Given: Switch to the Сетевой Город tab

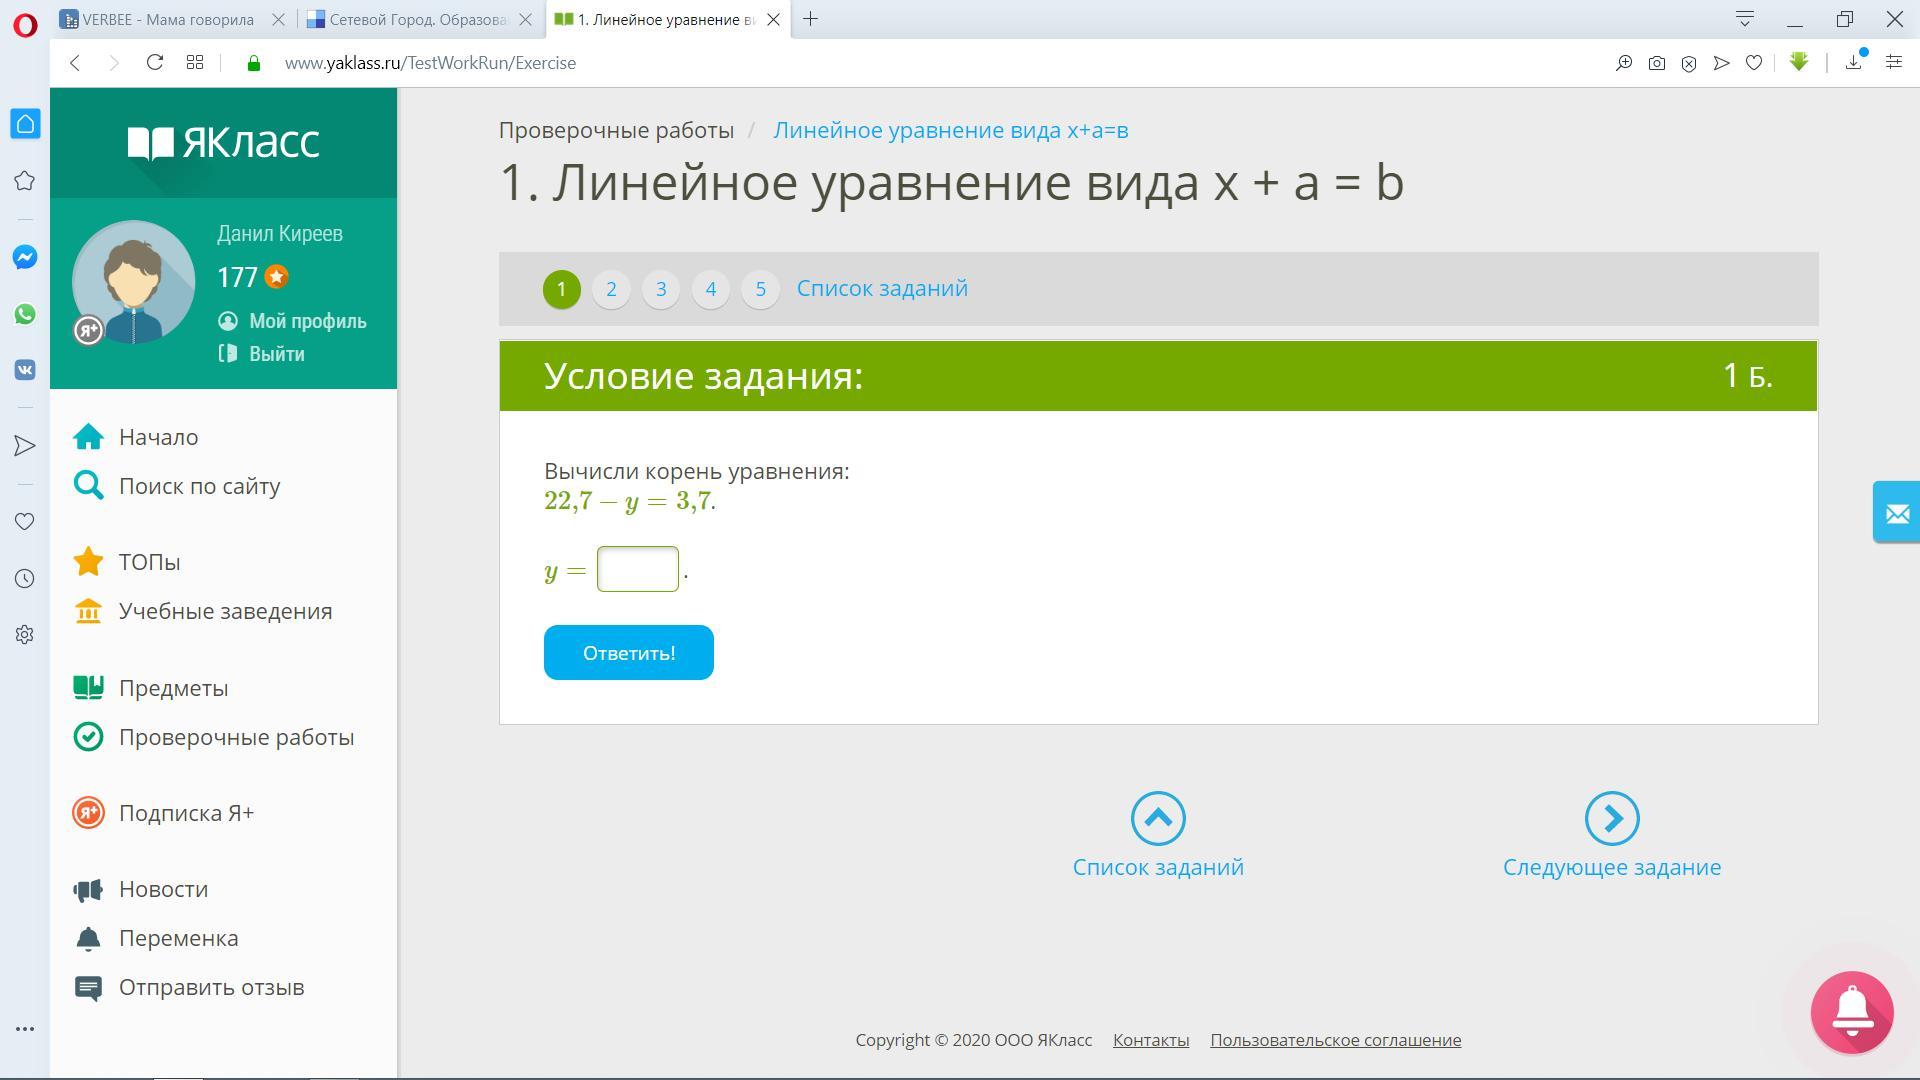Looking at the screenshot, I should point(418,19).
